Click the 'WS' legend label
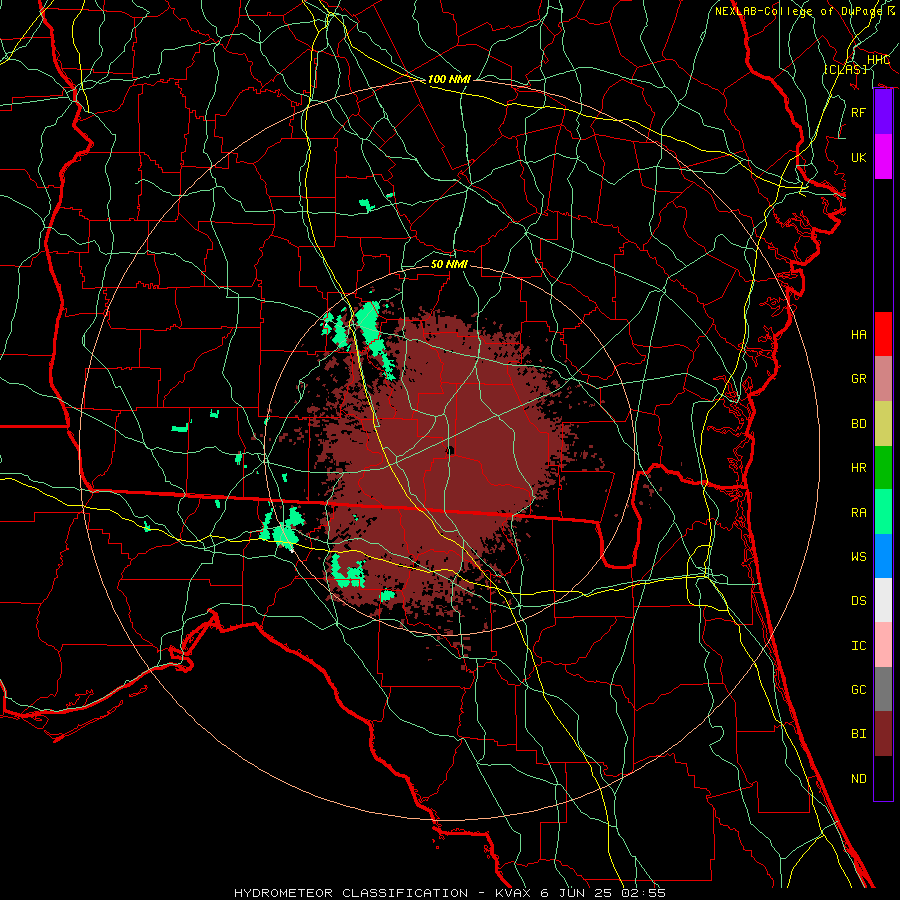The height and width of the screenshot is (900, 900). [858, 556]
